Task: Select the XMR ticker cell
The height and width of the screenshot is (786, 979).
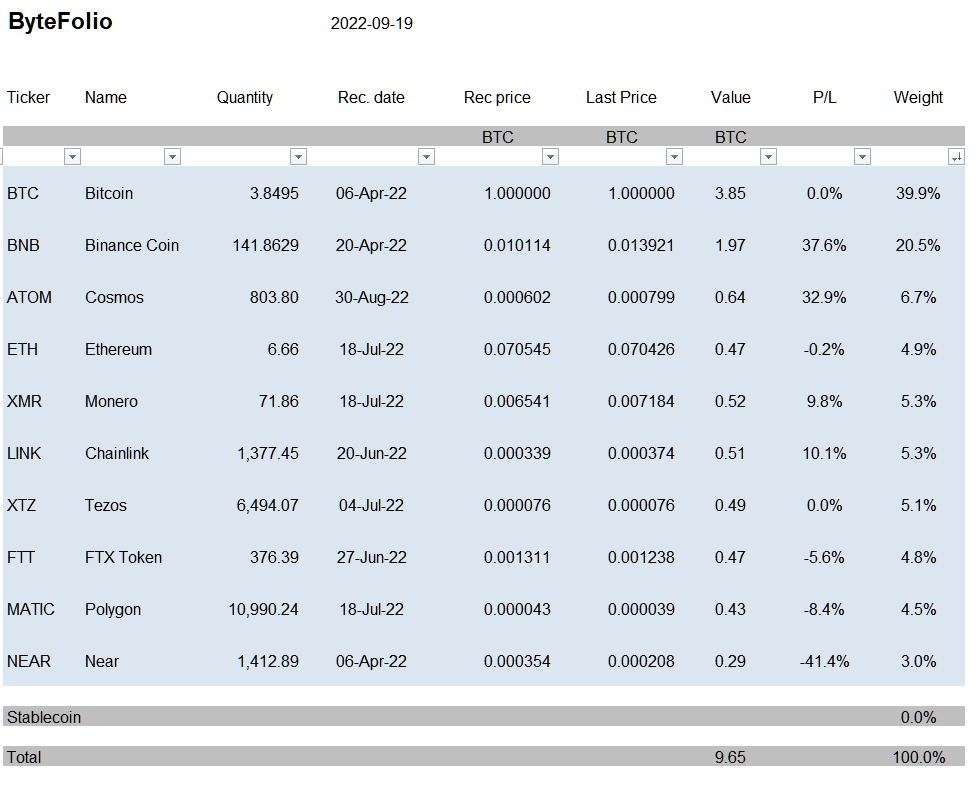Action: [24, 401]
